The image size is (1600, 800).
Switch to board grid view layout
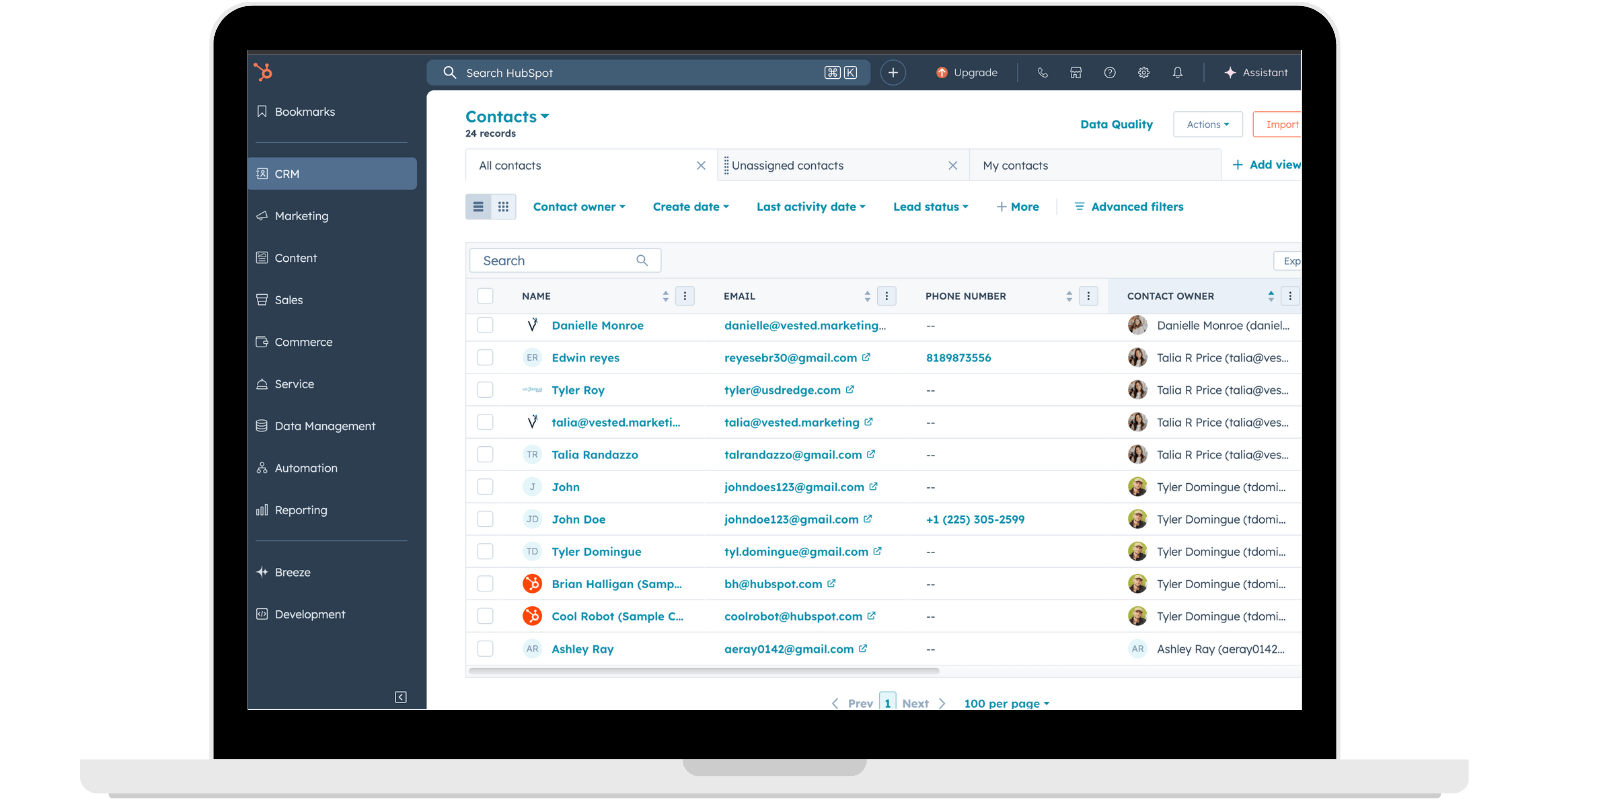coord(503,207)
